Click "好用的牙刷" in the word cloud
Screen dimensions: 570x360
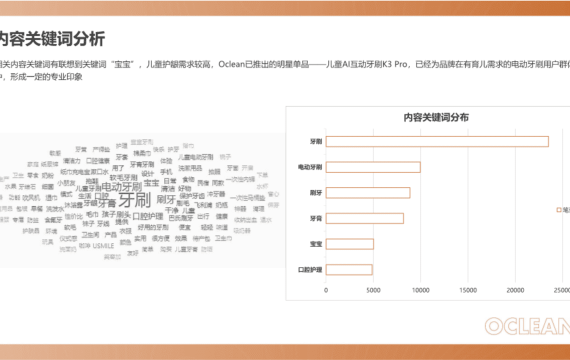pos(153,227)
